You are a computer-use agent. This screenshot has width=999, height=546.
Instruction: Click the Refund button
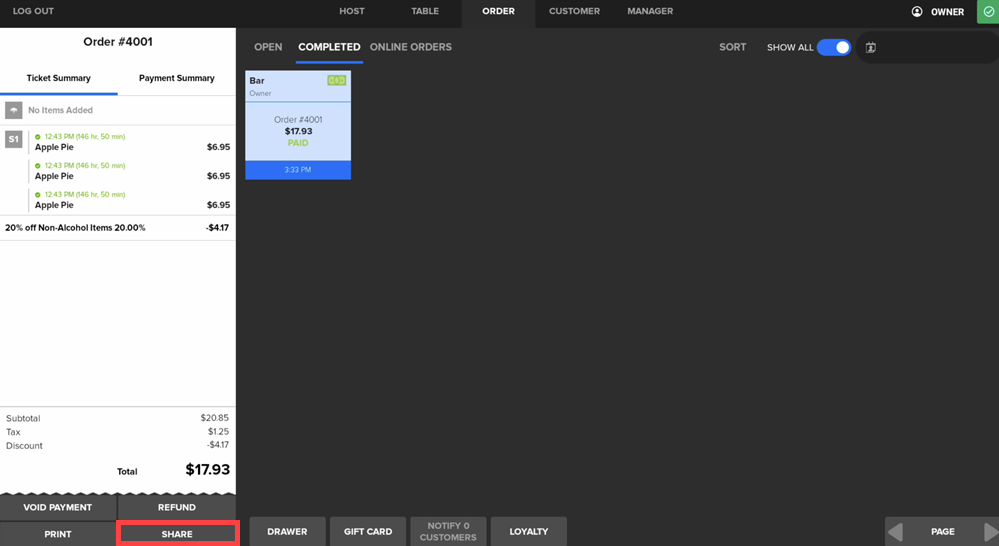177,508
